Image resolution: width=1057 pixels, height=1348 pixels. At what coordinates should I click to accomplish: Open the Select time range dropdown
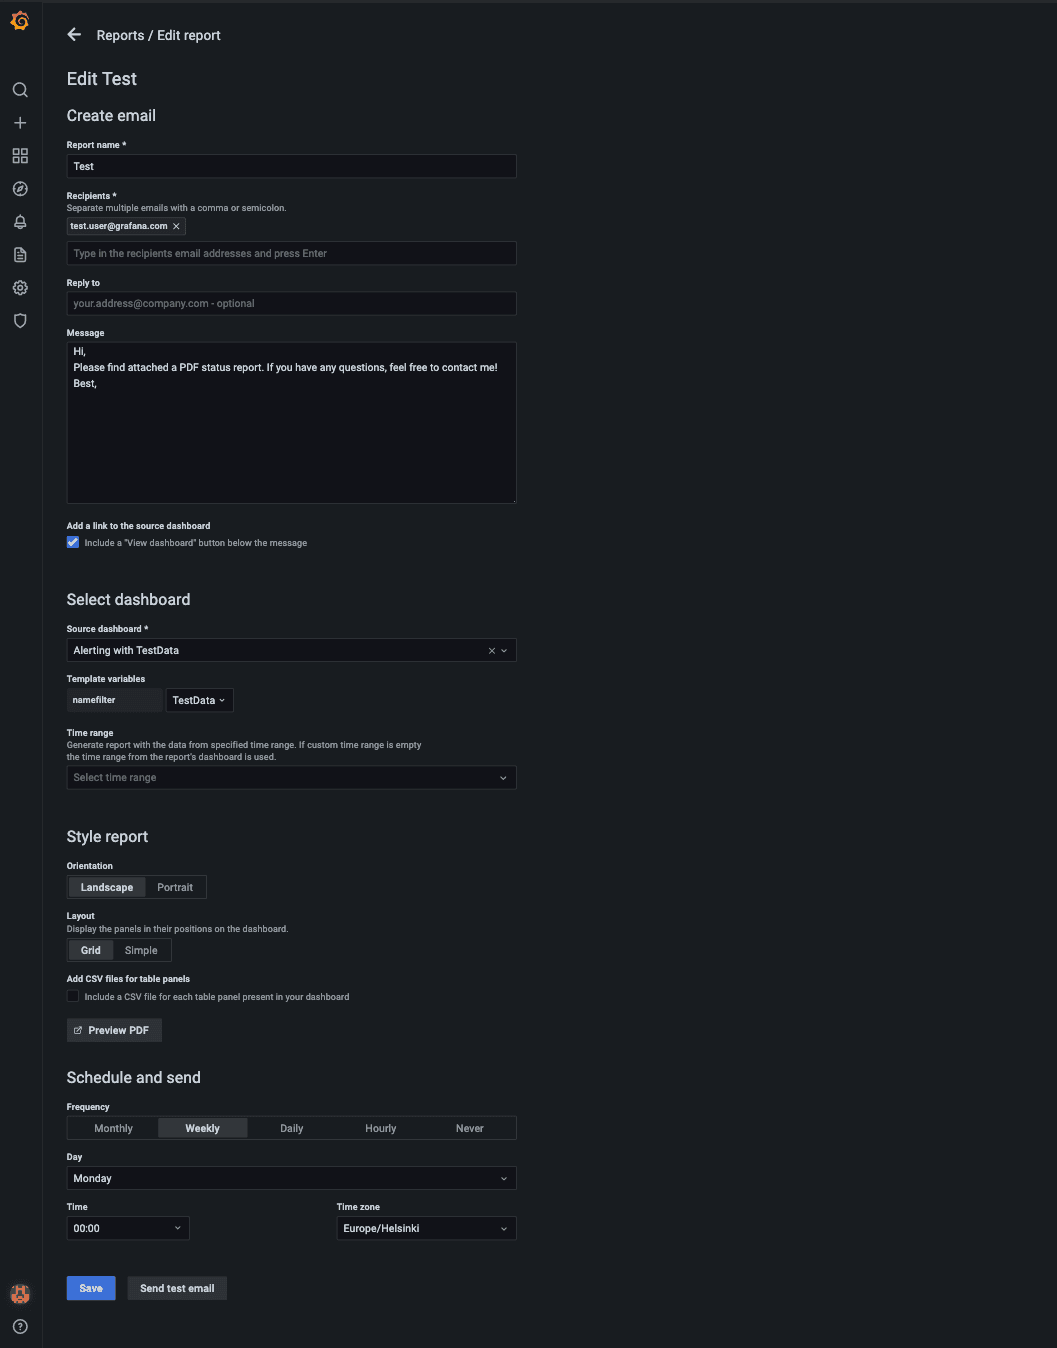[x=291, y=778]
